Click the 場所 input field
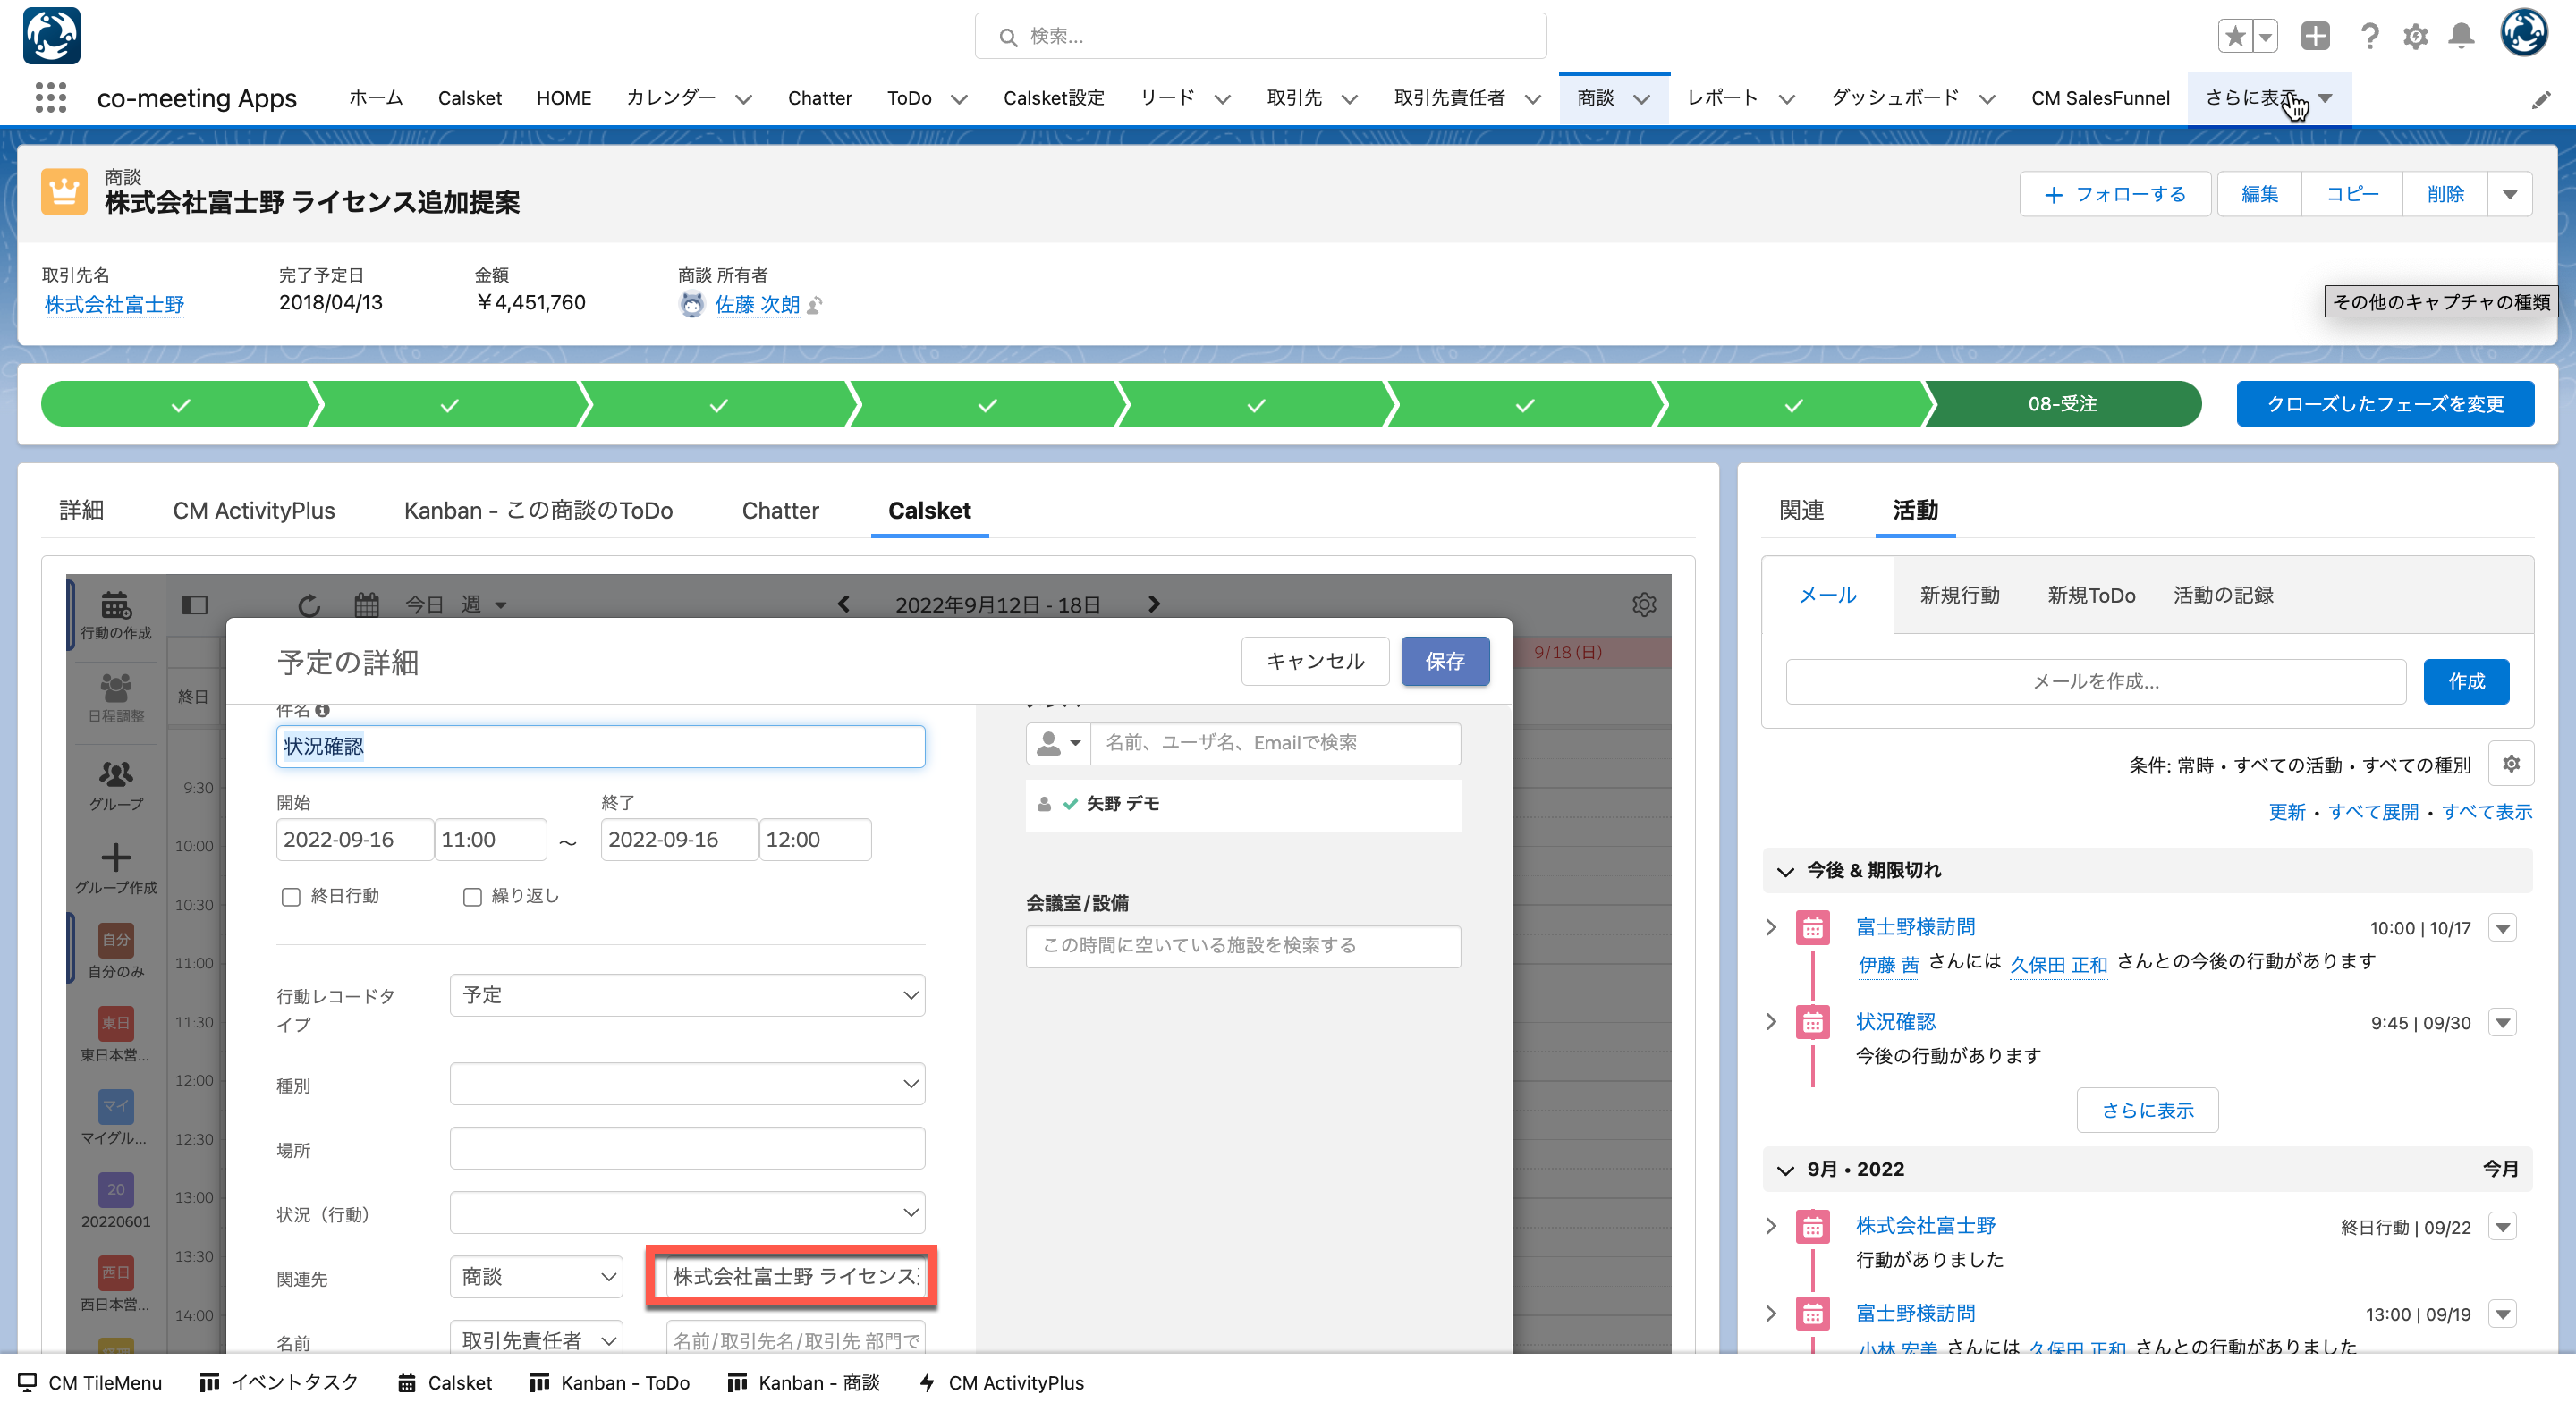 point(687,1148)
